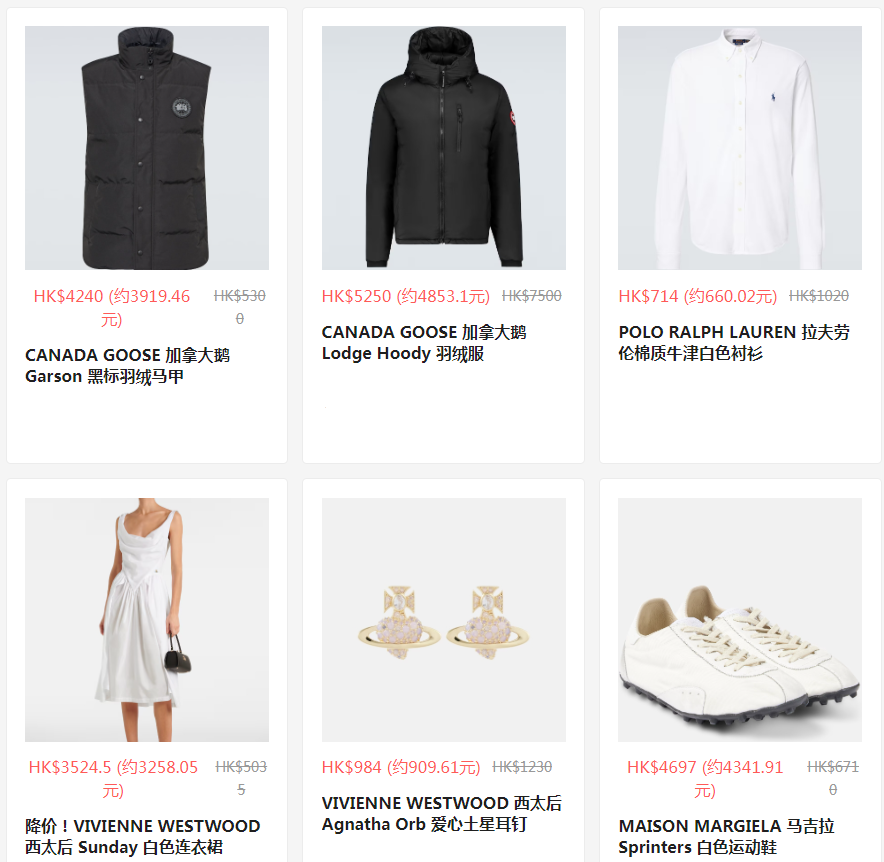Open the white Polo Ralph Lauren shirt image
Viewport: 884px width, 862px height.
click(x=740, y=148)
